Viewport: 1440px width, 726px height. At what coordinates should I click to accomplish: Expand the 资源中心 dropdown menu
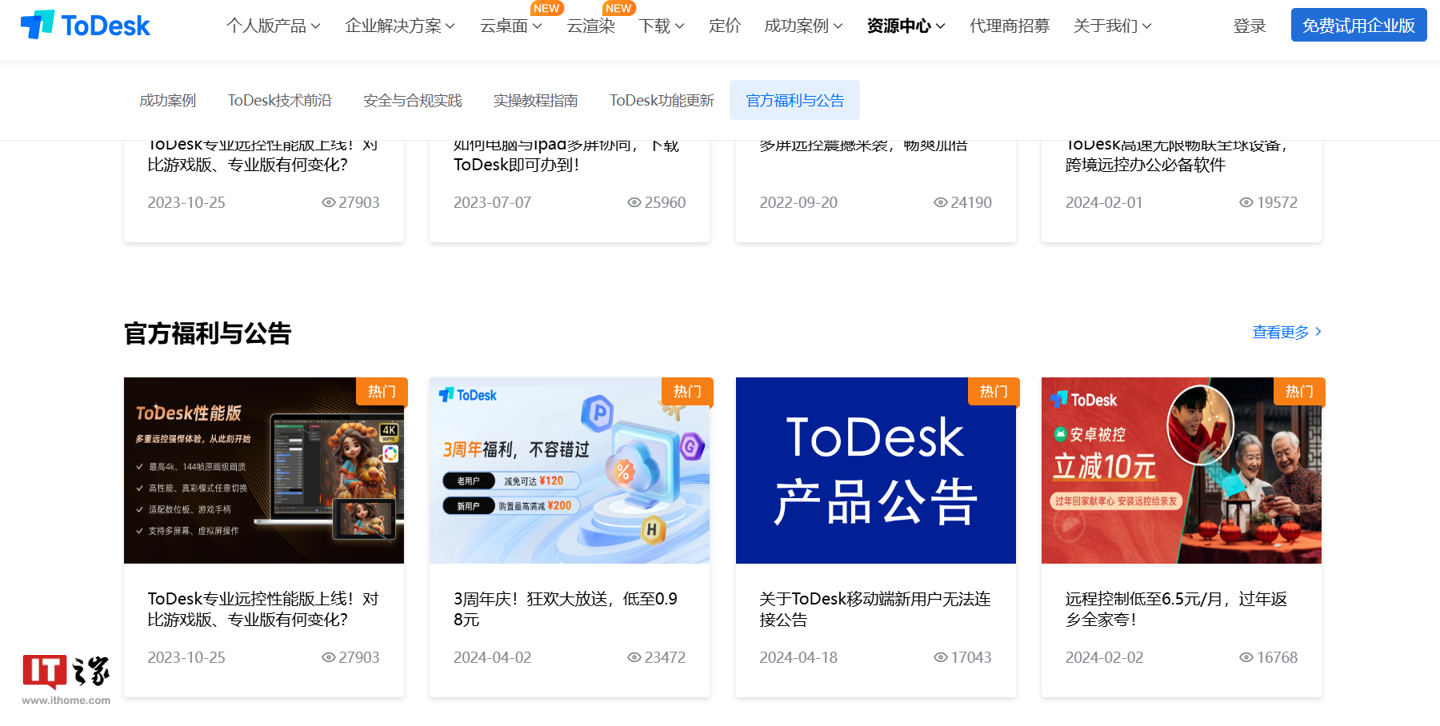click(x=906, y=26)
